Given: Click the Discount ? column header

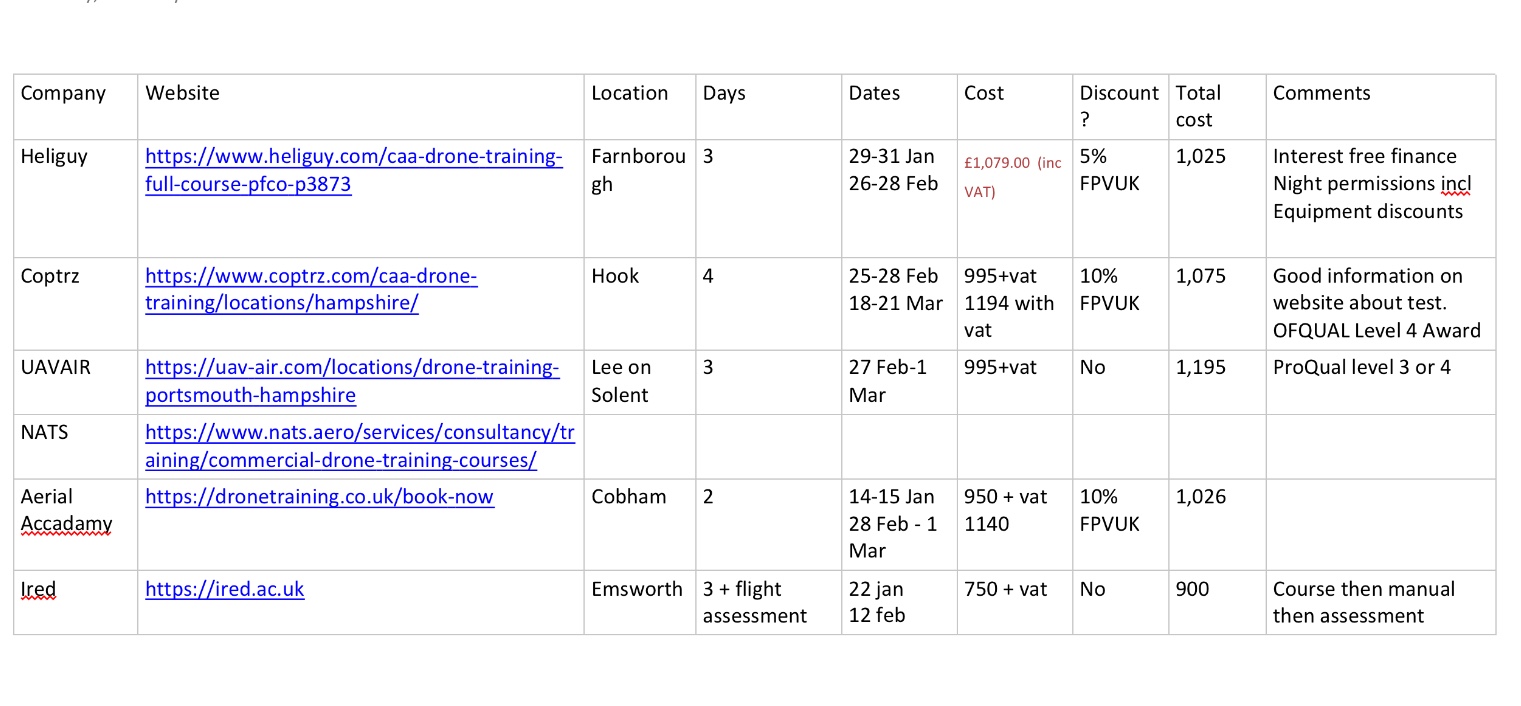Looking at the screenshot, I should [x=1119, y=106].
